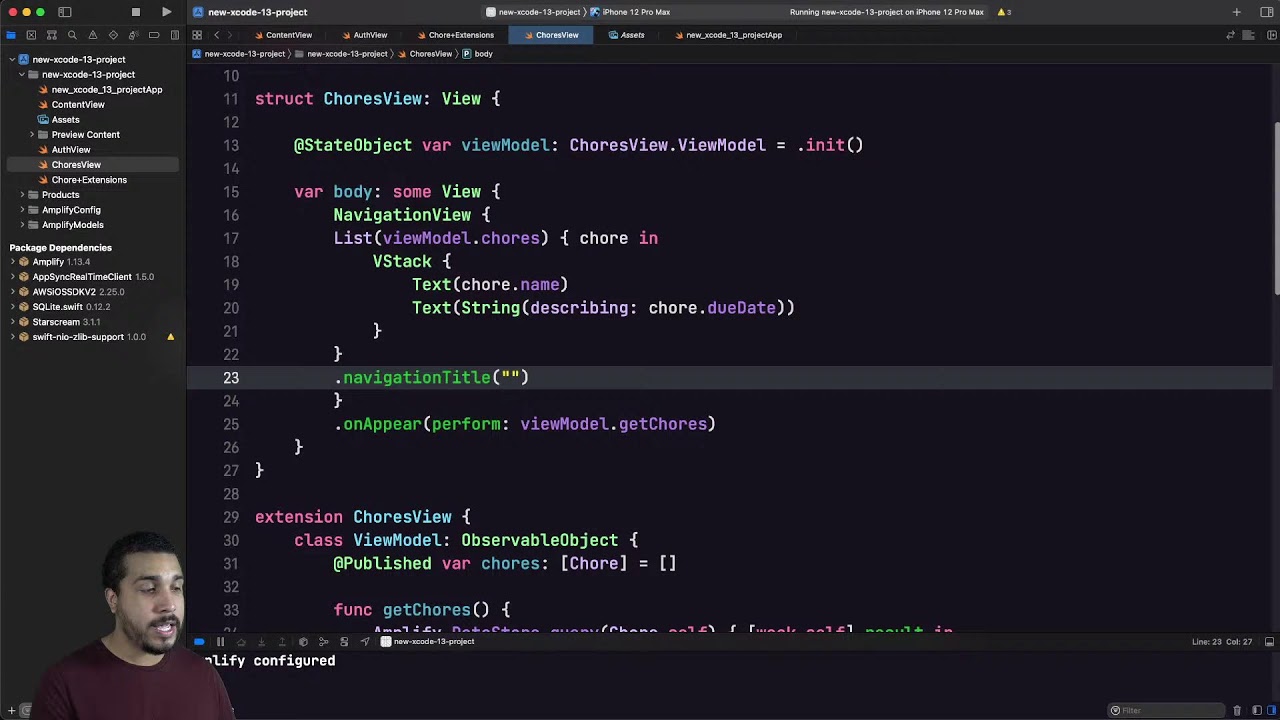Open the Test navigator diamond icon
The width and height of the screenshot is (1280, 720).
coord(113,35)
